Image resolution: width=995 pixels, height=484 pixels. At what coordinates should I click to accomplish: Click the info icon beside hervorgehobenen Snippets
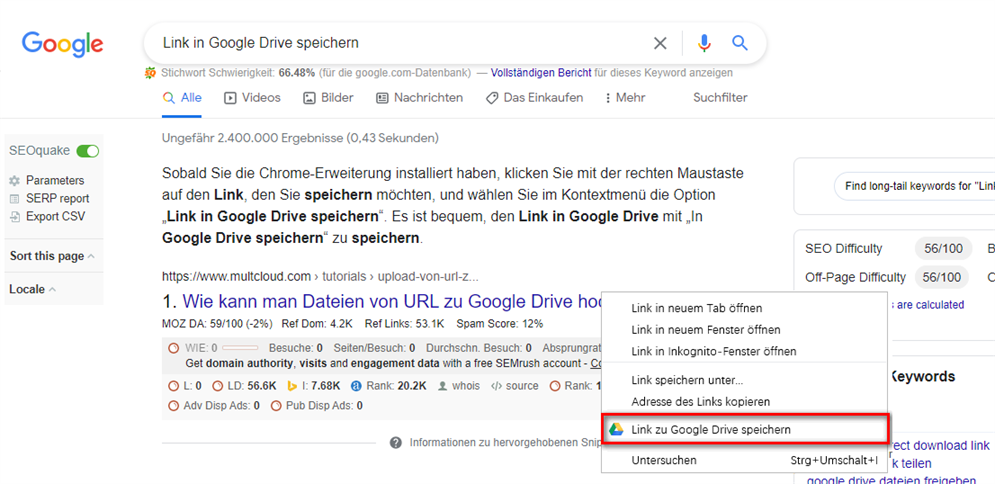396,442
